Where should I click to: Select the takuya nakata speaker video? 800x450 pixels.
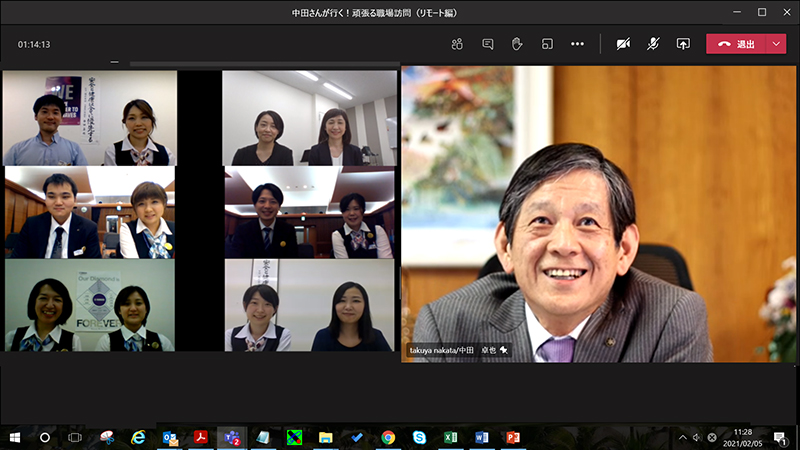[x=598, y=213]
